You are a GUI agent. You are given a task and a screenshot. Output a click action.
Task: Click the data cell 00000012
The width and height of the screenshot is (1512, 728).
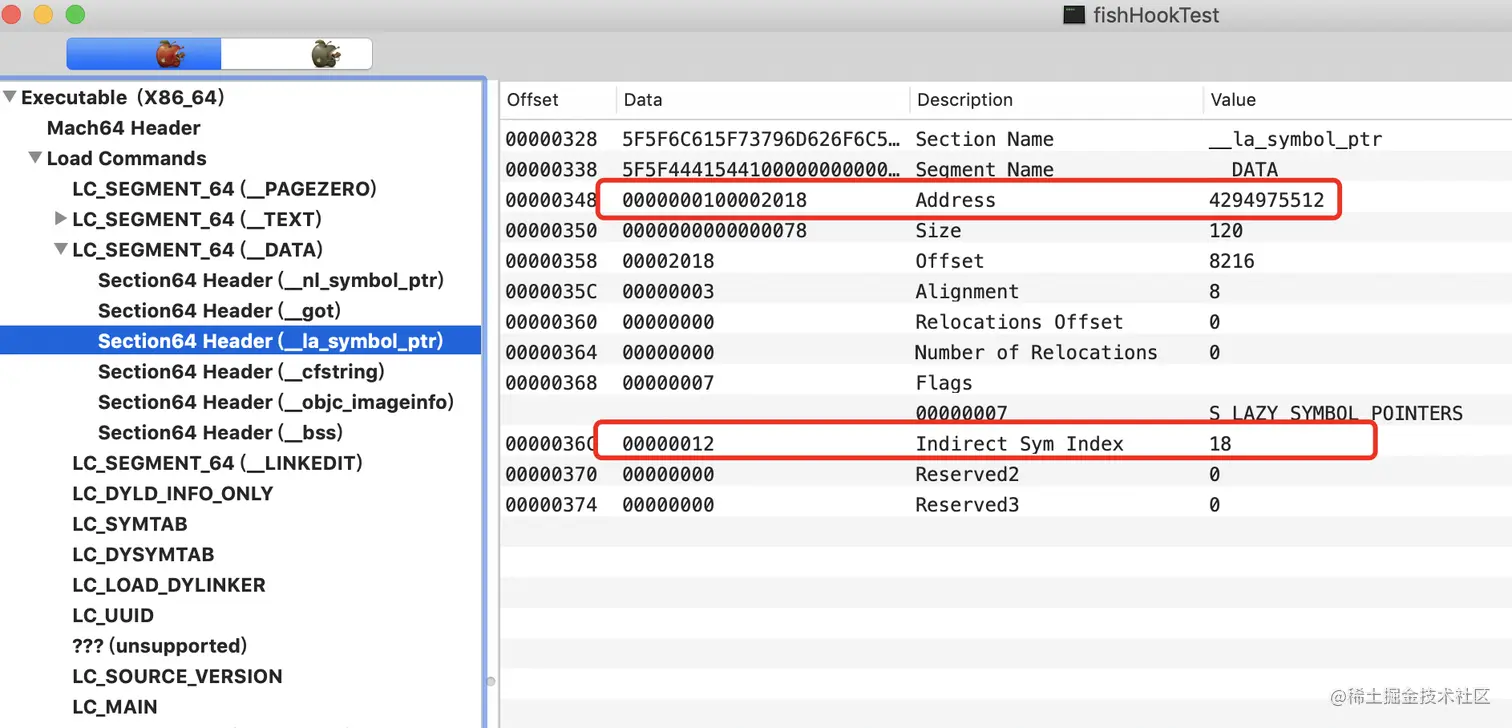(668, 444)
